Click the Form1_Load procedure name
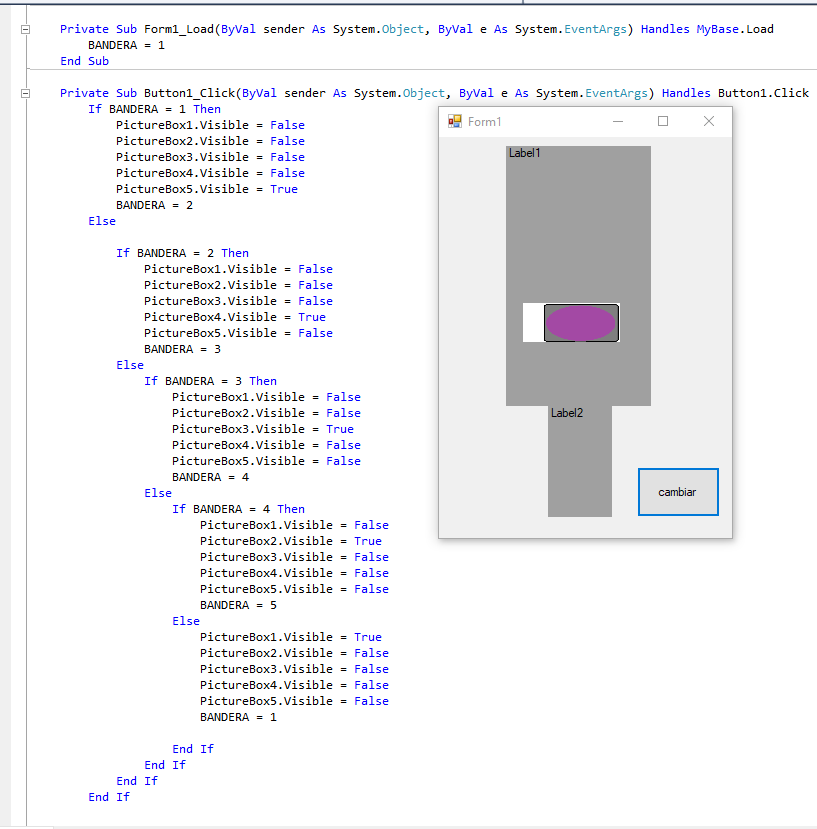 pos(179,29)
